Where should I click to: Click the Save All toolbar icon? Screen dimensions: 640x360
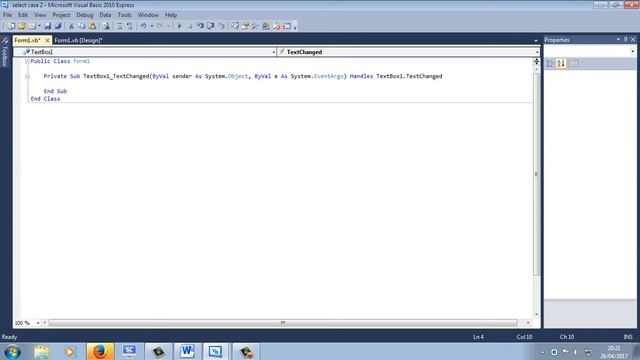[x=58, y=26]
